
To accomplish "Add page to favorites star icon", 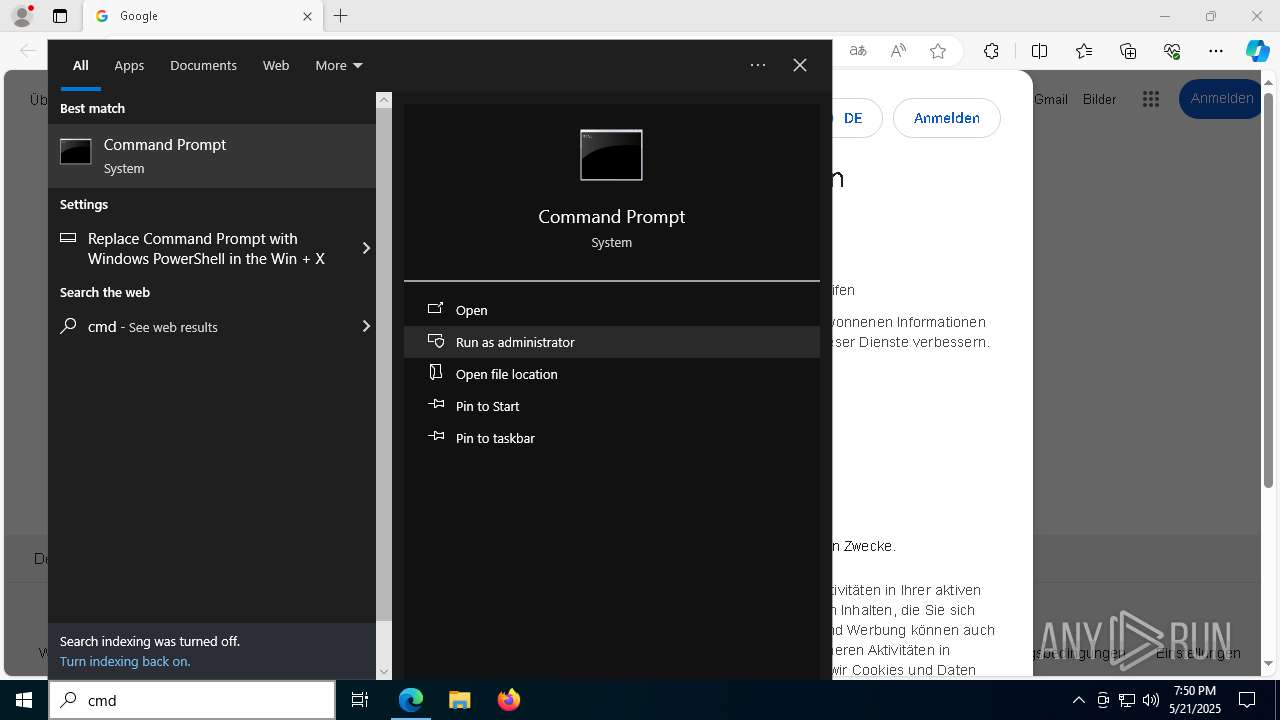I will point(938,51).
